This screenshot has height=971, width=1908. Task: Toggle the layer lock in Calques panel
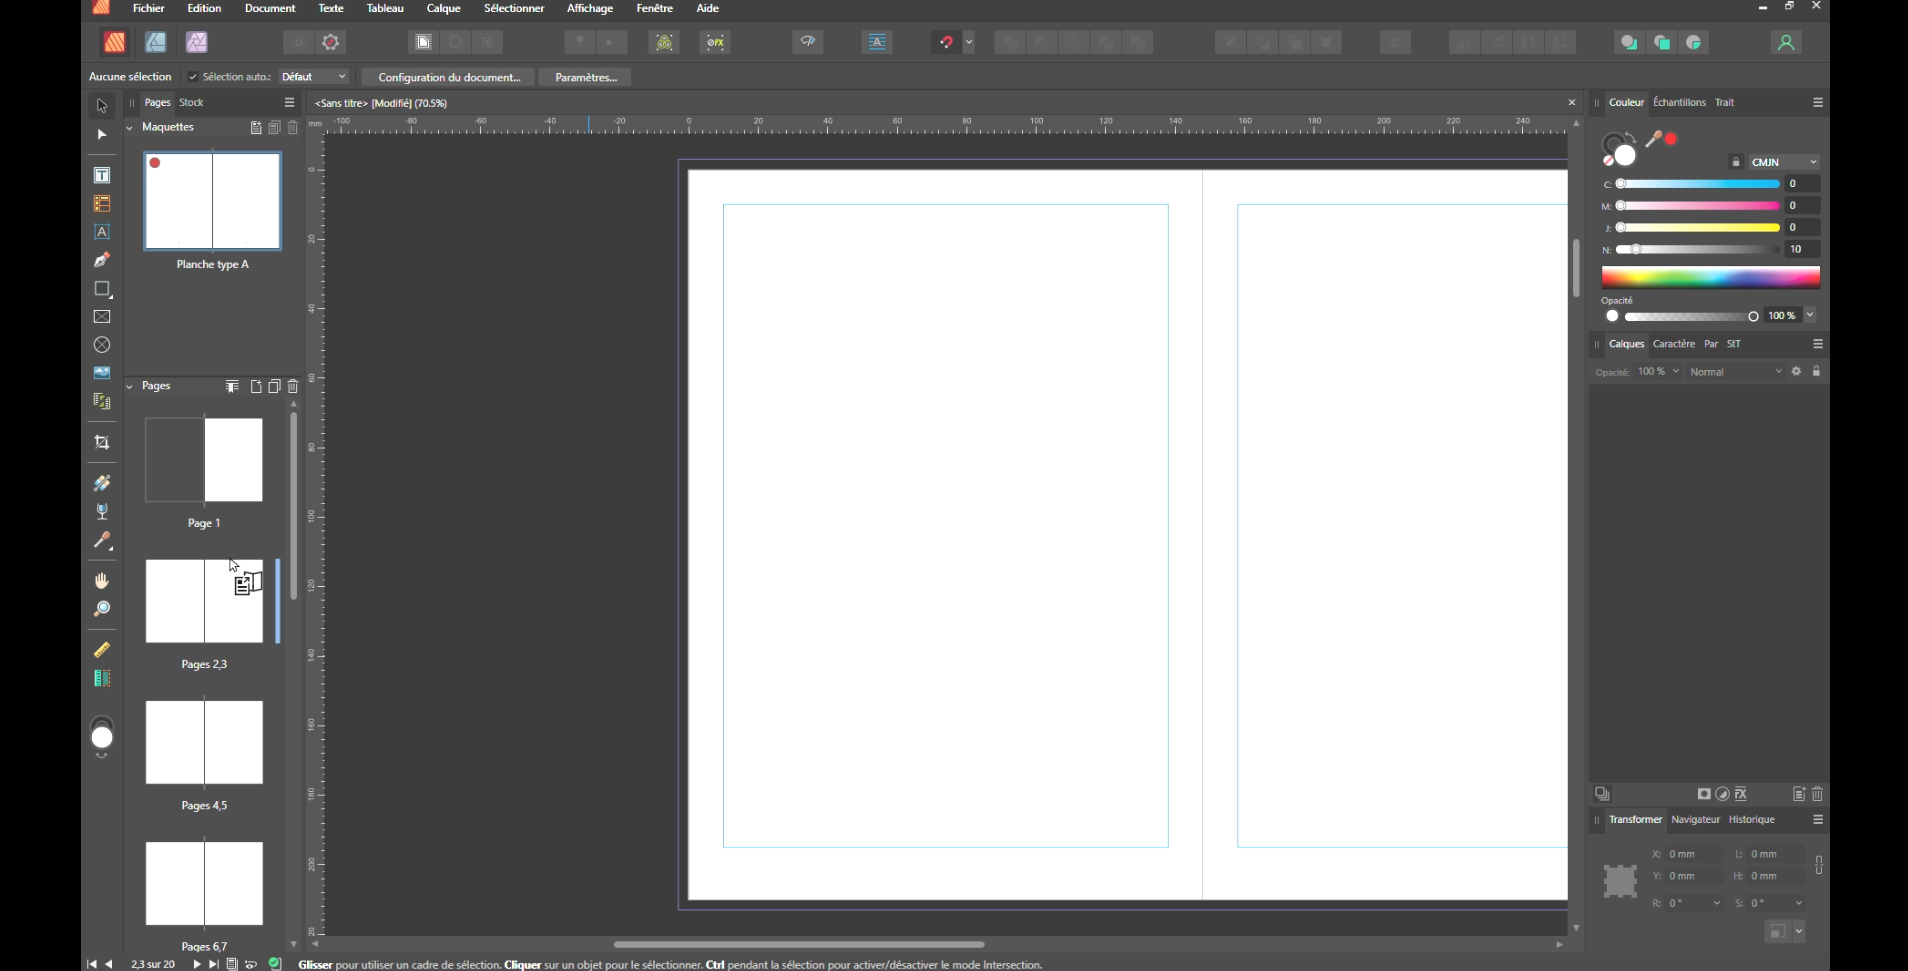pos(1816,372)
